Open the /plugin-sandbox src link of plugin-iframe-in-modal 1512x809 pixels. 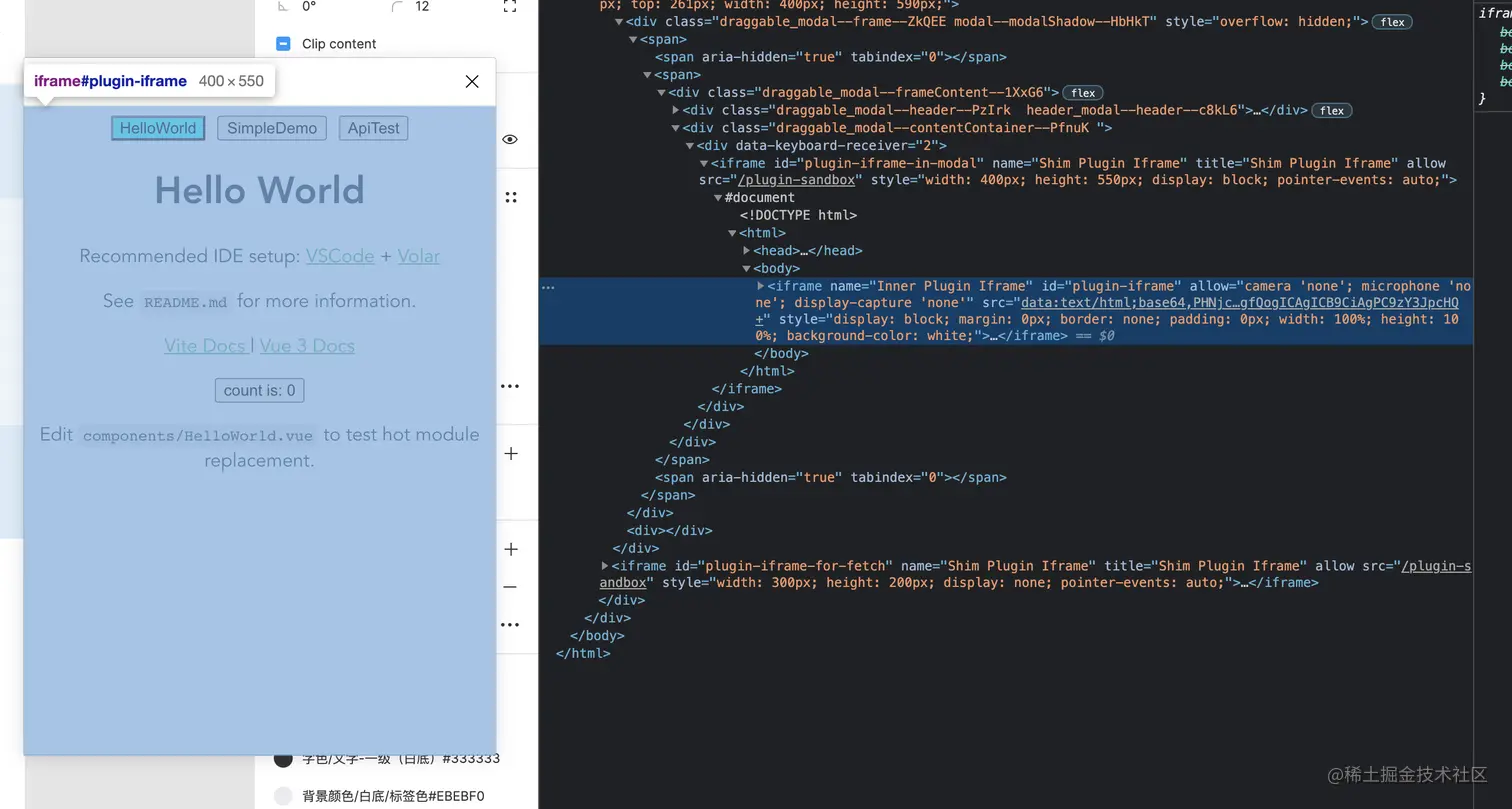(796, 180)
